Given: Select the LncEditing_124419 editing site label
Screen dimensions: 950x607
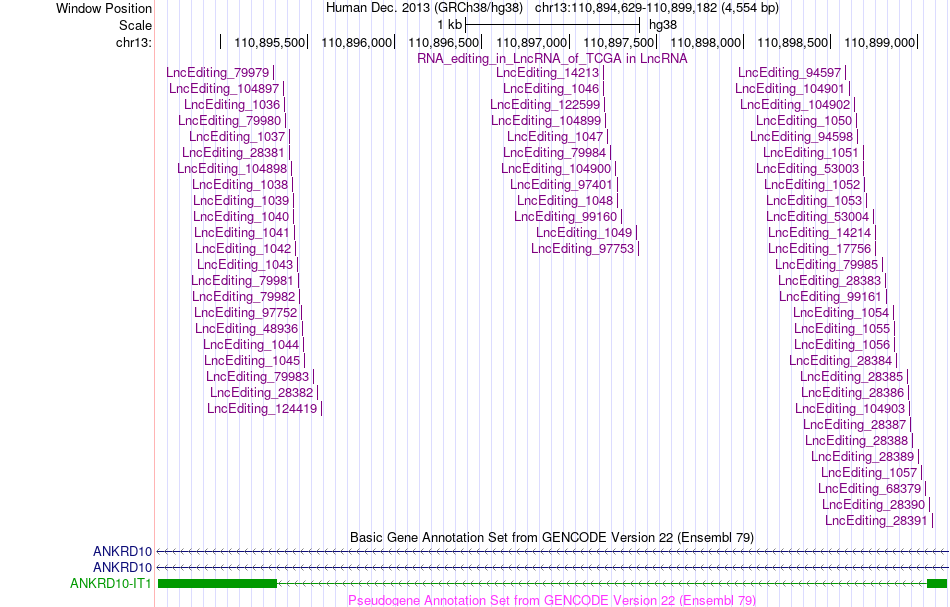Looking at the screenshot, I should pyautogui.click(x=262, y=409).
